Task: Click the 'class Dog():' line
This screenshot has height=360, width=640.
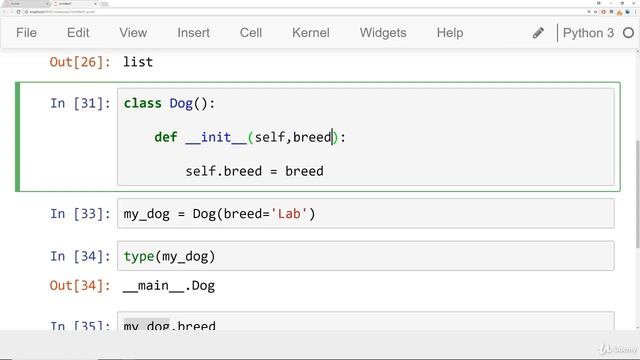Action: (169, 103)
